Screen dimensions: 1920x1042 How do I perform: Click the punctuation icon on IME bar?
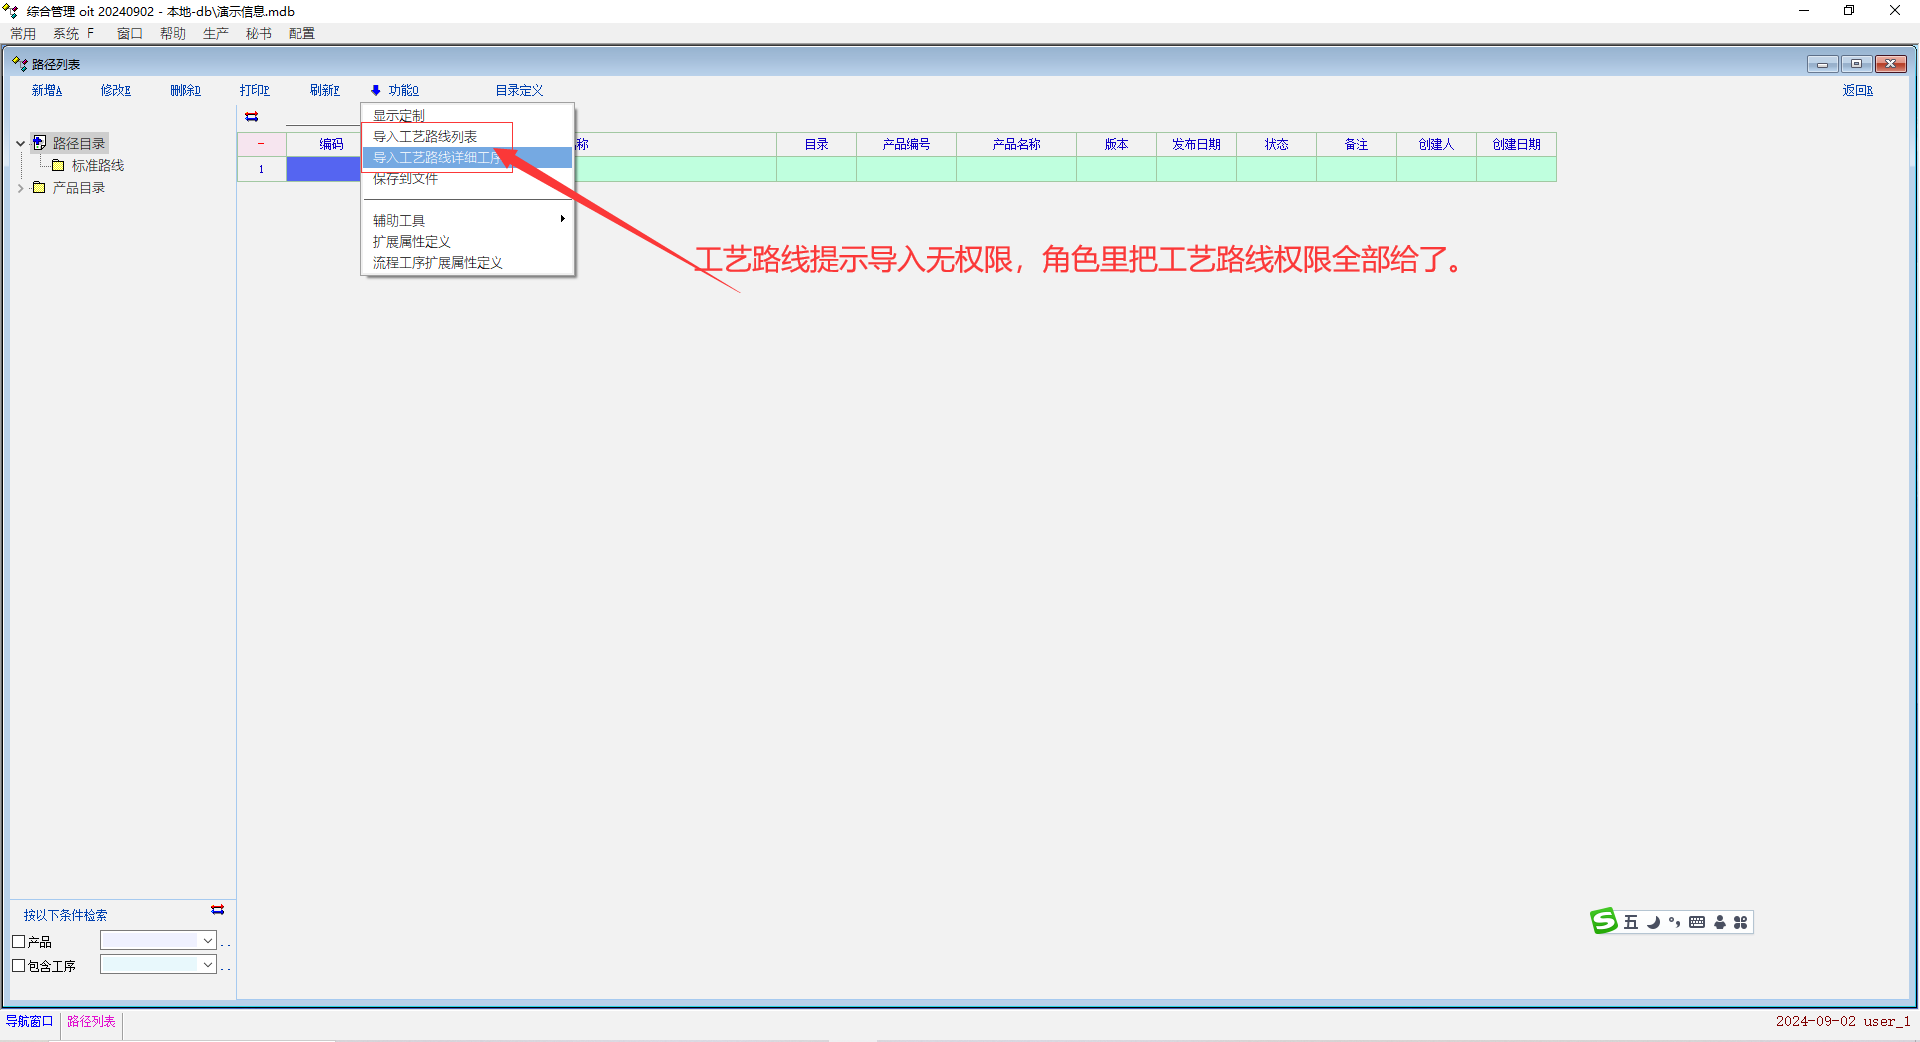[x=1674, y=922]
